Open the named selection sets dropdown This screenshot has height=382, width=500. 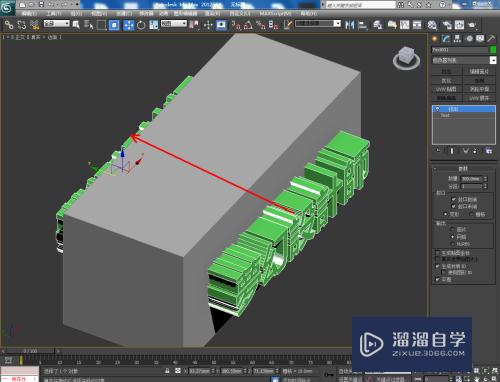[x=318, y=24]
